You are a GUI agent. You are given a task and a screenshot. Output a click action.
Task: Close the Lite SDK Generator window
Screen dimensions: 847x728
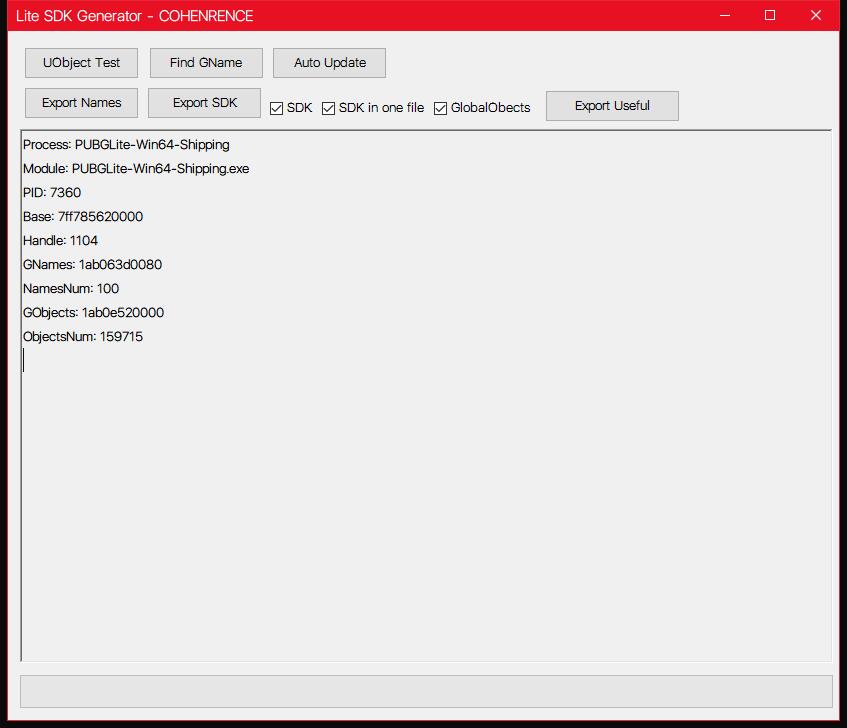tap(816, 15)
